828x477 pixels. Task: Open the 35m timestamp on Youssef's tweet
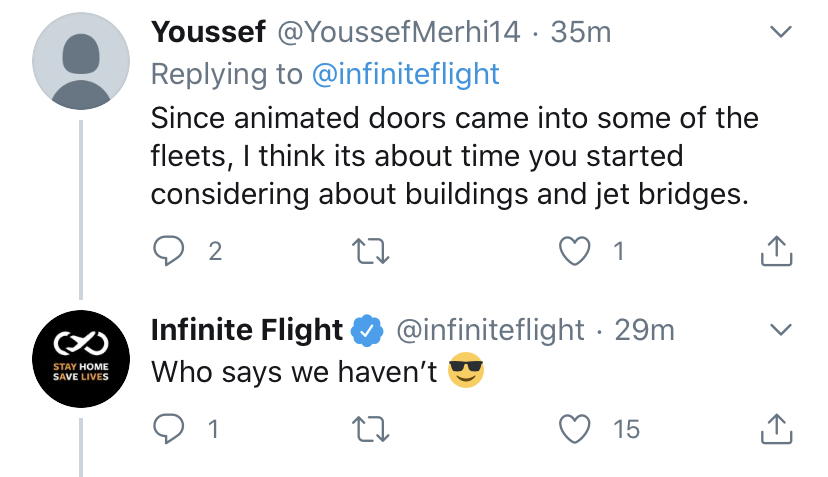coord(581,32)
